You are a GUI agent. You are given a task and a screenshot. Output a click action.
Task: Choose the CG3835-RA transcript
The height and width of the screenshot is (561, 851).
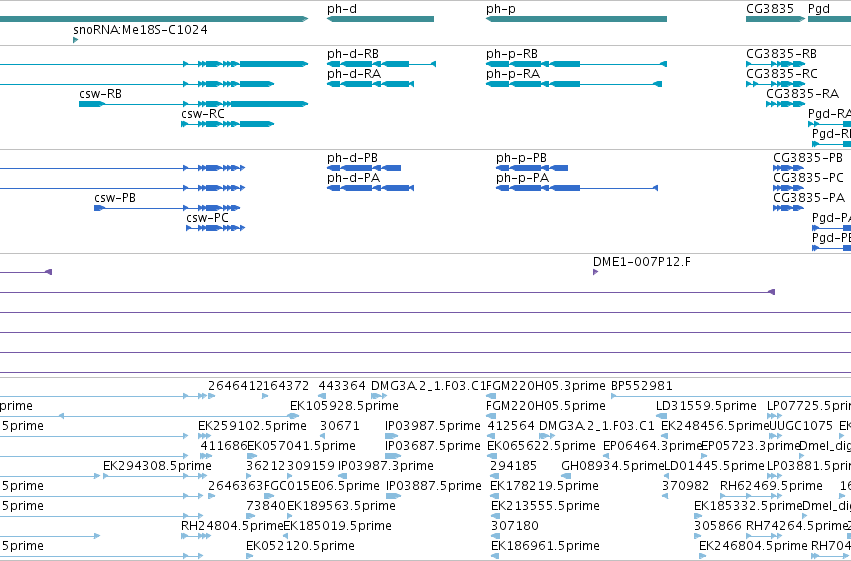[x=802, y=94]
